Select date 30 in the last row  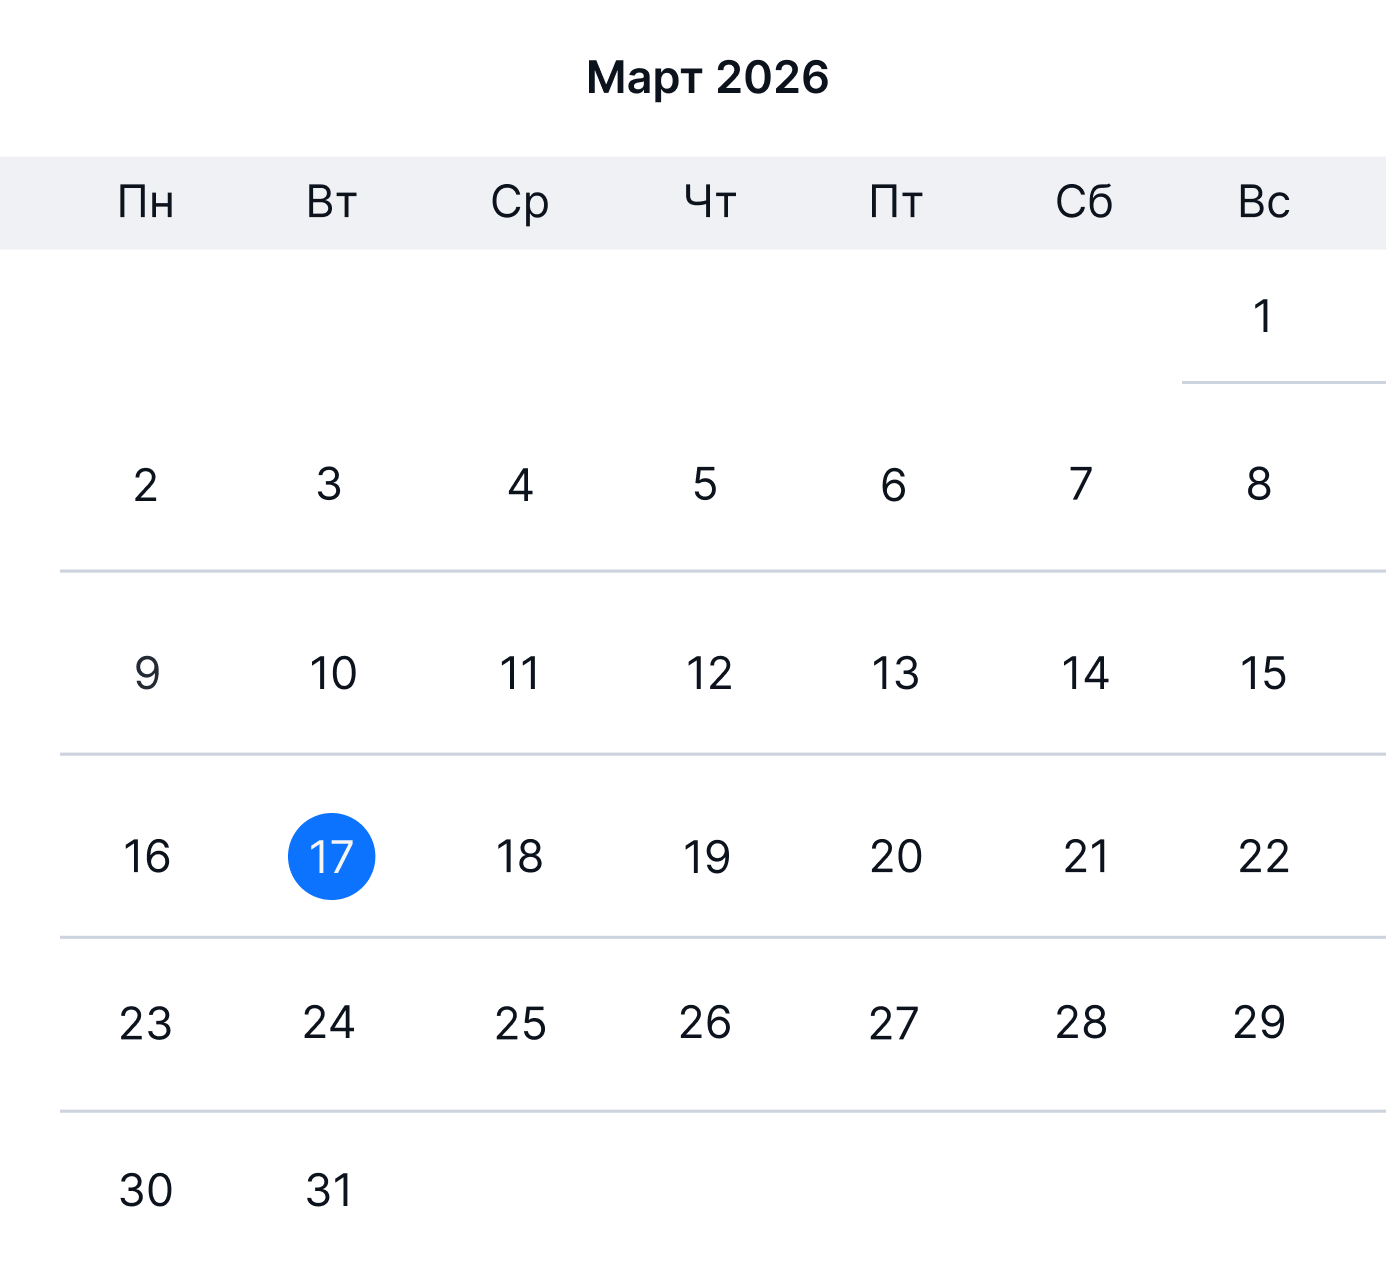click(x=146, y=1190)
